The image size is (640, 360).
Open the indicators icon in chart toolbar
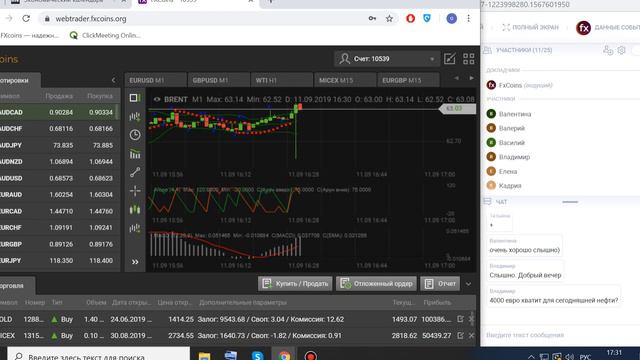click(x=135, y=154)
